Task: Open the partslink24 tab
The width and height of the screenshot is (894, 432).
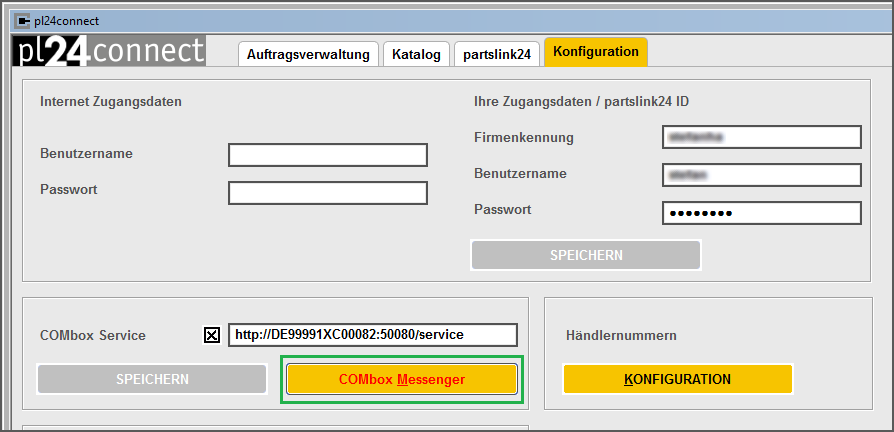Action: point(497,55)
